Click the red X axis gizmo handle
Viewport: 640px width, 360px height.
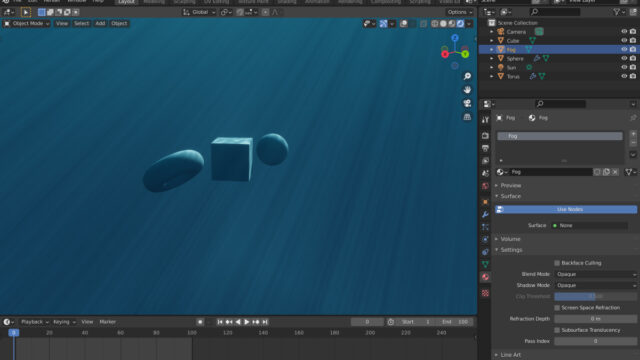[445, 54]
